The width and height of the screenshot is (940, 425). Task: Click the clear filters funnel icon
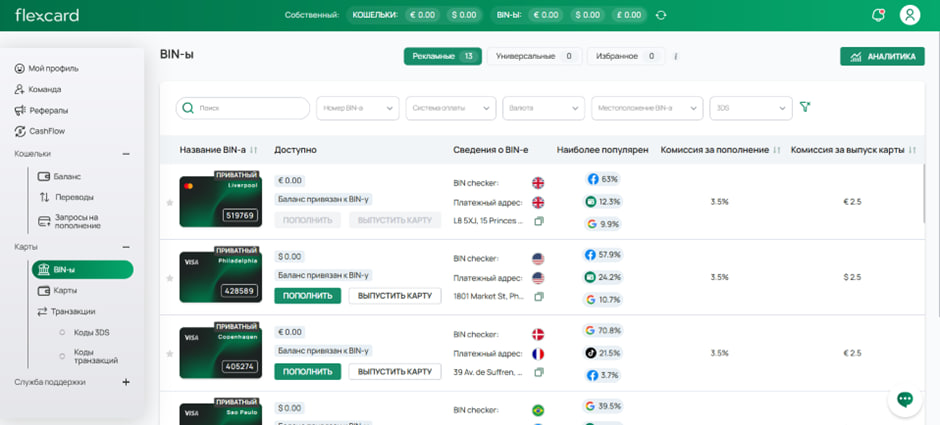click(x=805, y=107)
